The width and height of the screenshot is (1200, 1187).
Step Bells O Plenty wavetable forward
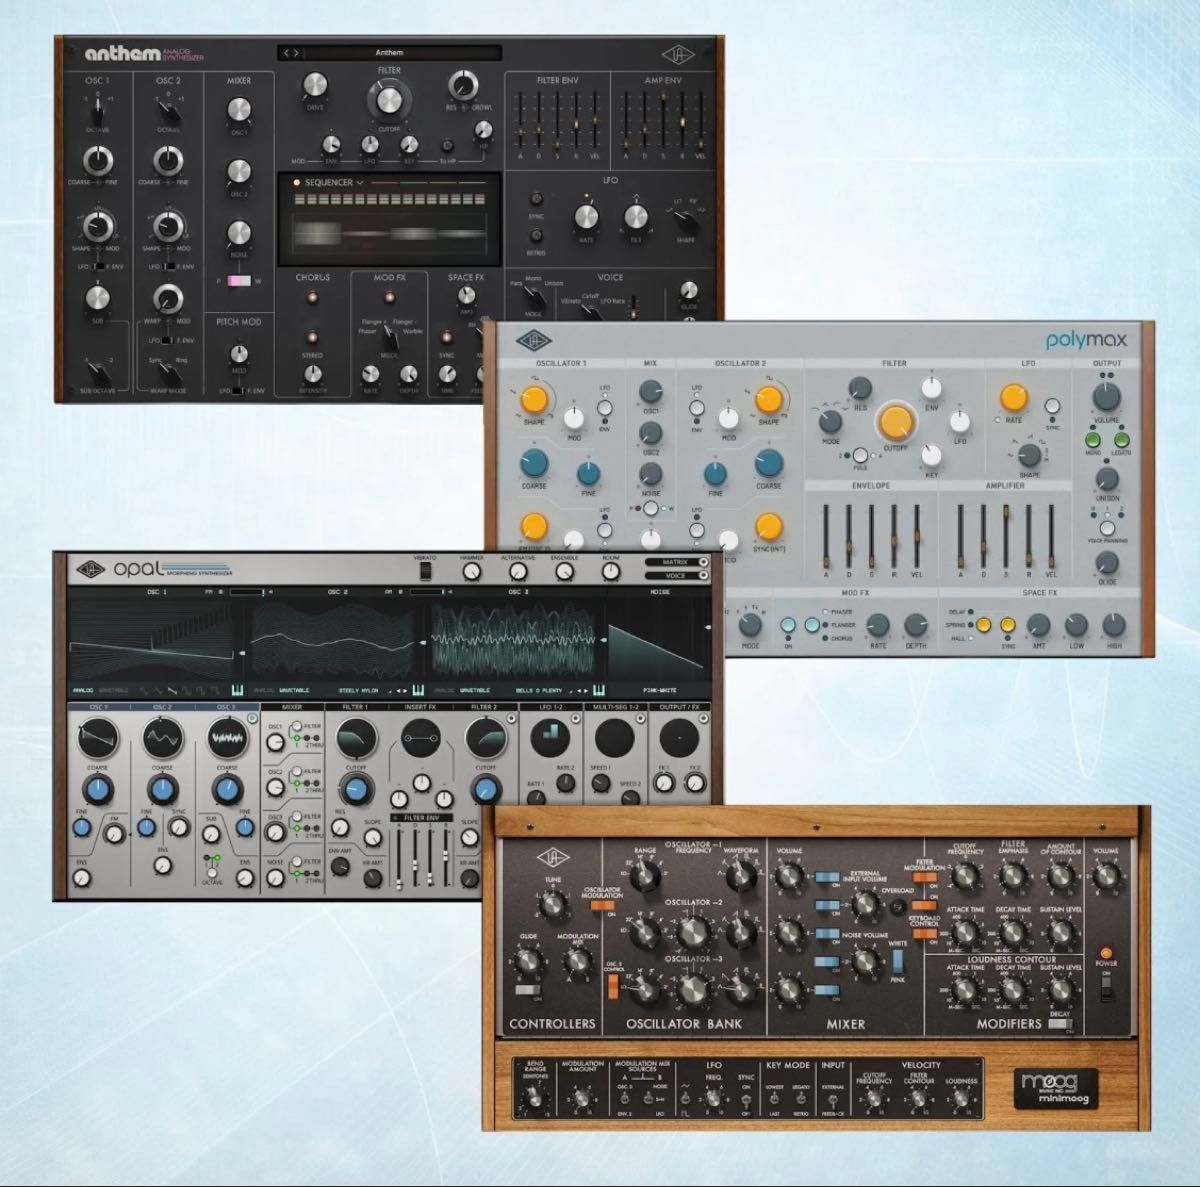pyautogui.click(x=586, y=690)
